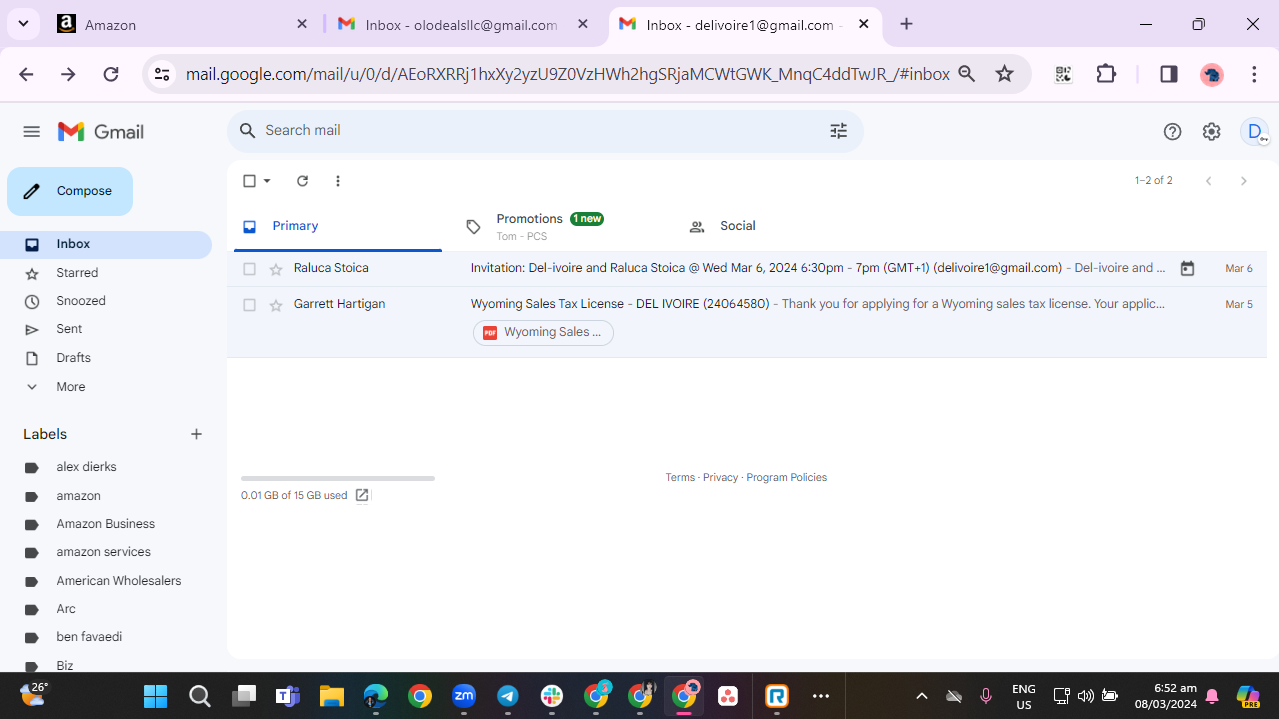The height and width of the screenshot is (719, 1279).
Task: View site information icon in address bar
Action: tap(162, 74)
